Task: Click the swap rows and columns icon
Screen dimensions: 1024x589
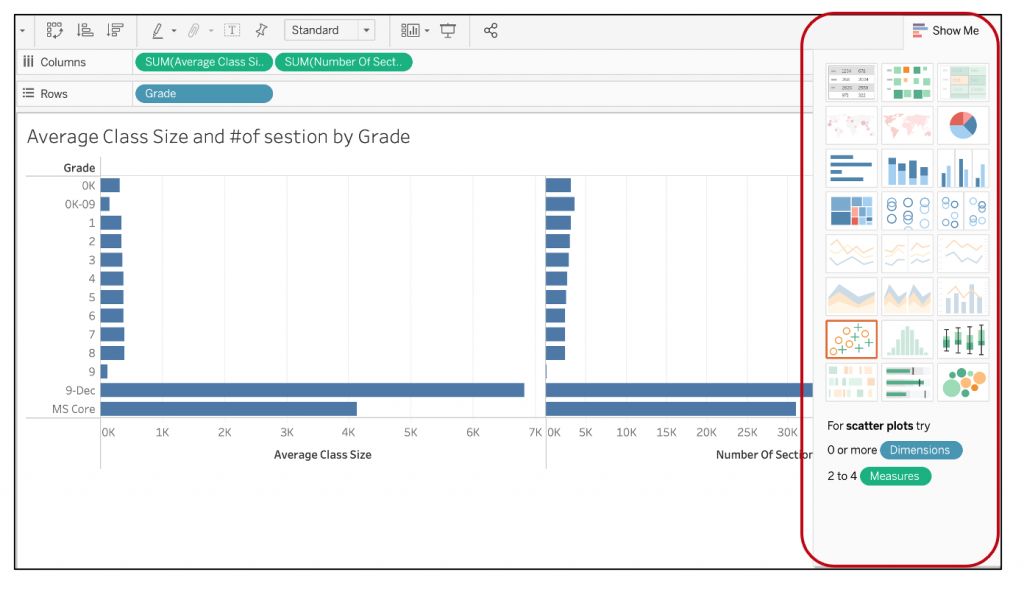Action: (55, 31)
